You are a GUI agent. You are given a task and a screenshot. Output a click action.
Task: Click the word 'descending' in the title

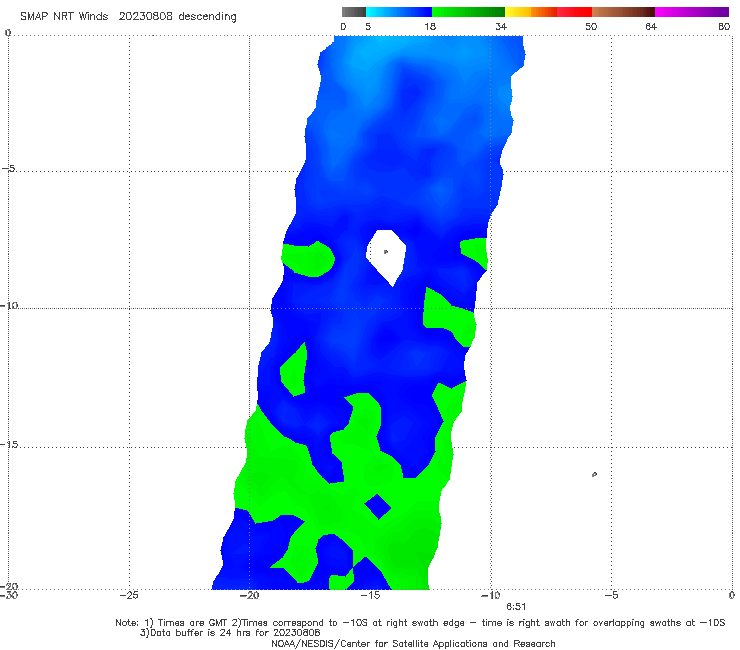[x=208, y=17]
